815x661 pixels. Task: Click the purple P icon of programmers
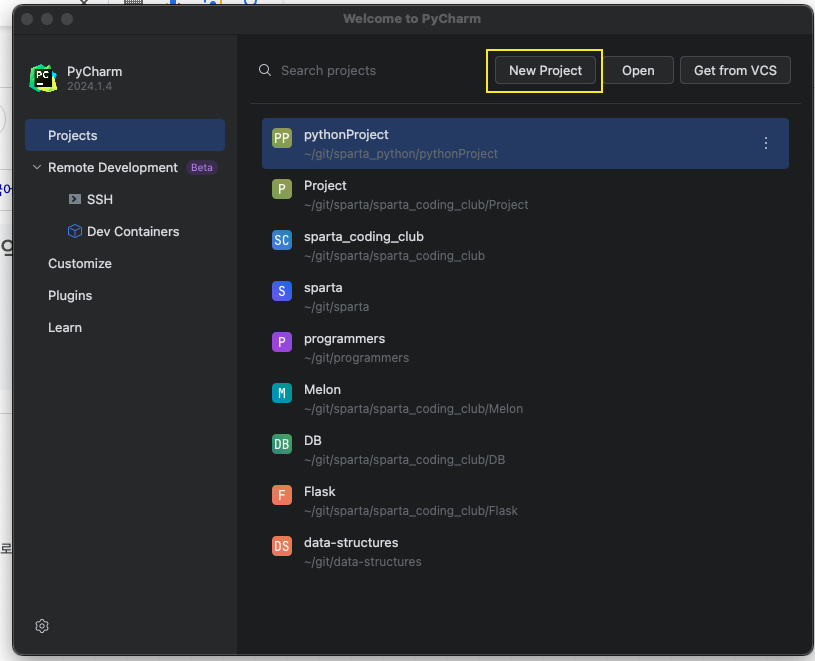[282, 342]
